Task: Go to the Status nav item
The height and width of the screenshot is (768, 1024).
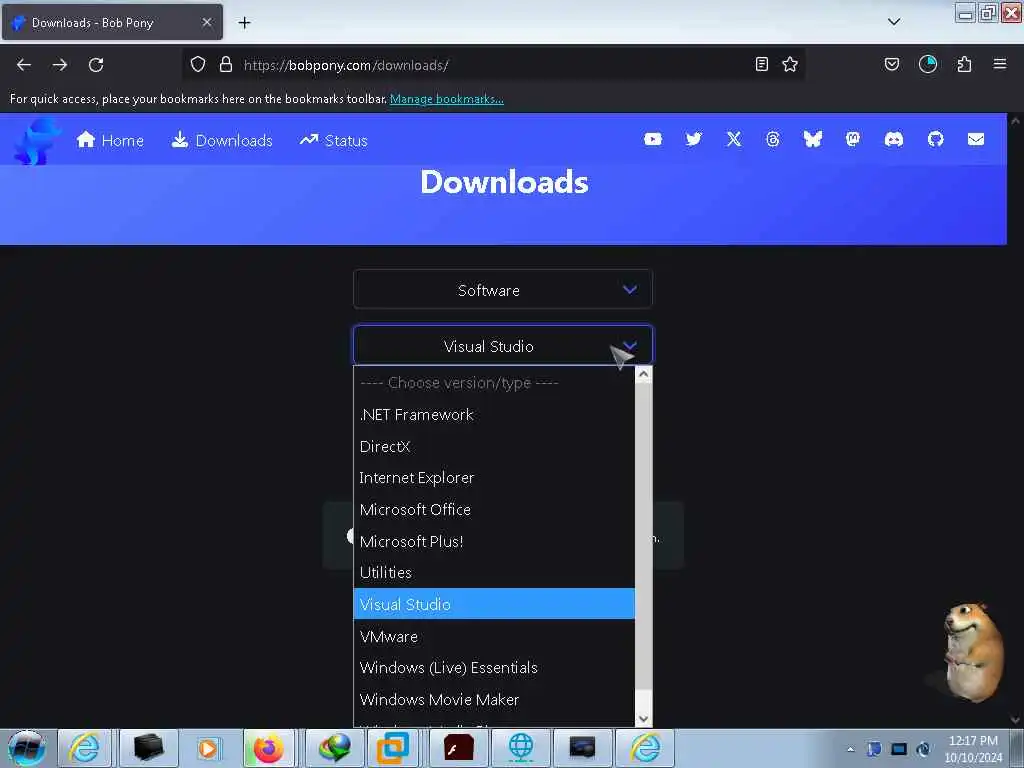Action: pos(334,140)
